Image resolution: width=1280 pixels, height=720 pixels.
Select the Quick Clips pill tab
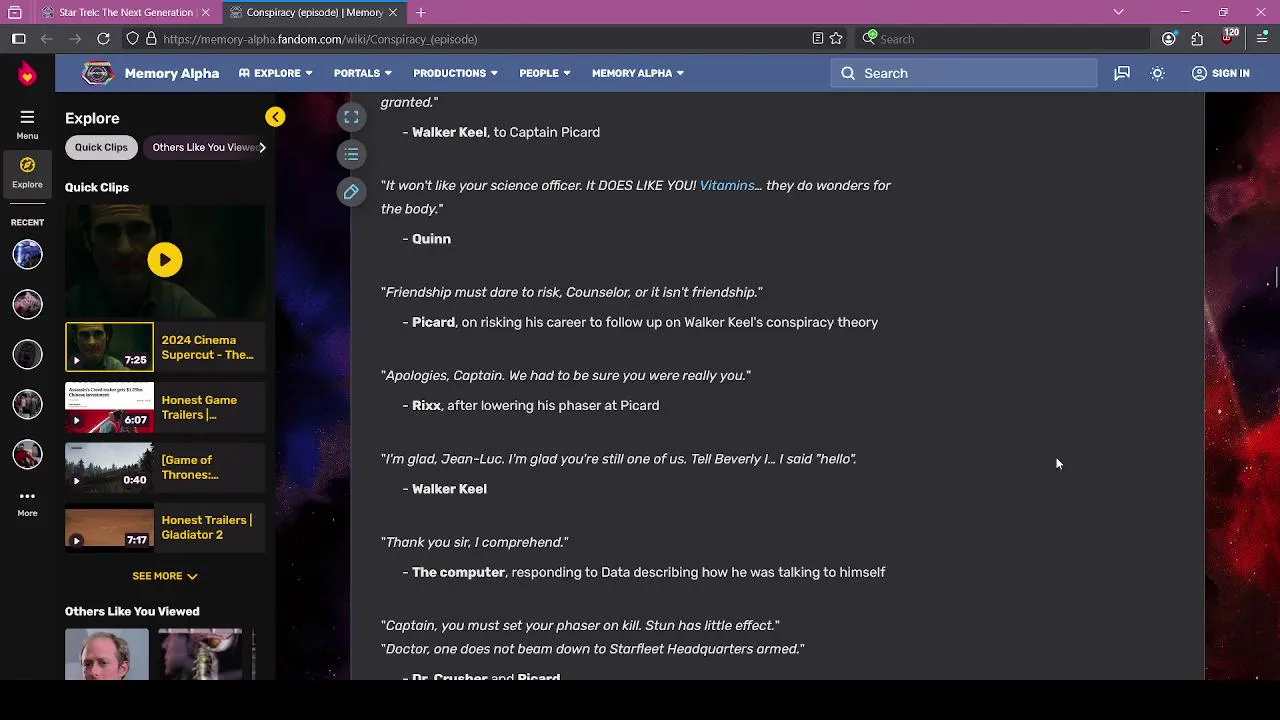pos(101,147)
